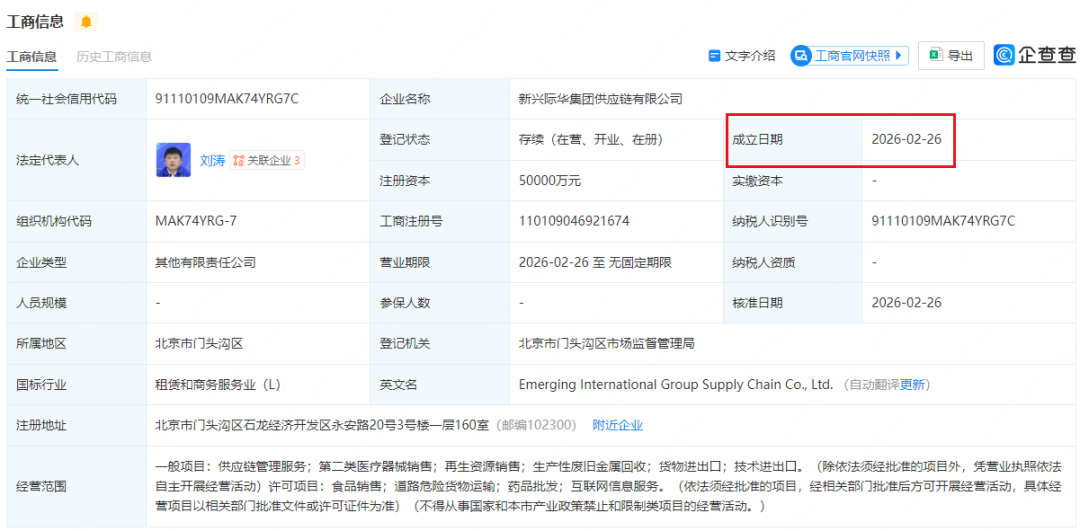Select the 所属地区 value 北京市门头沟区
Screen dimensions: 1080x531
[200, 344]
